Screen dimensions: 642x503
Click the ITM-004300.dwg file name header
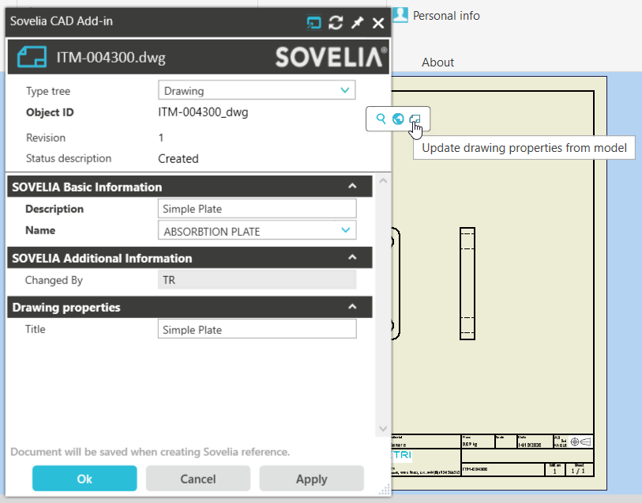pyautogui.click(x=111, y=57)
